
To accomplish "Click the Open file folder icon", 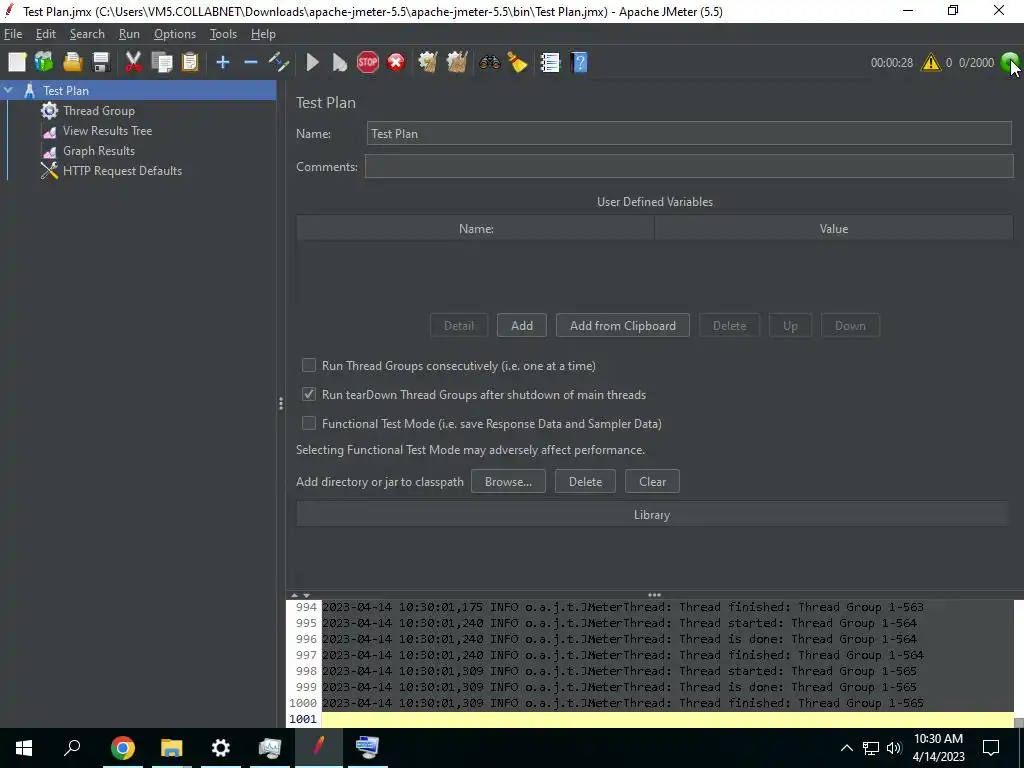I will tap(72, 63).
